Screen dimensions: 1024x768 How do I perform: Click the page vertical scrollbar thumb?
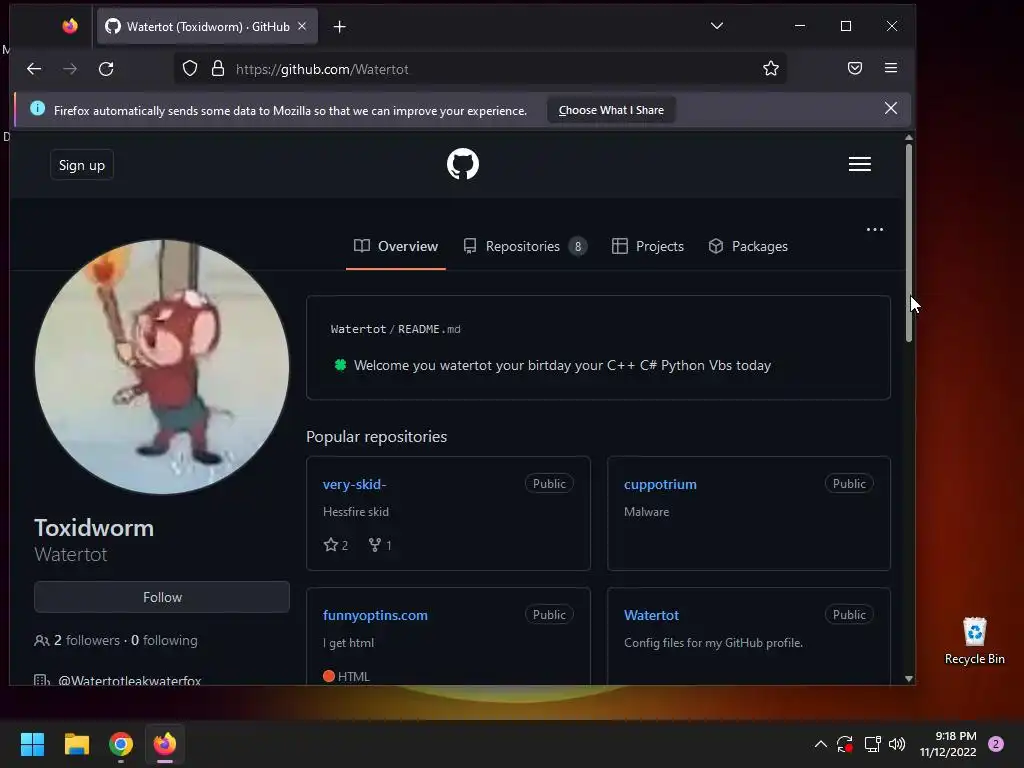click(x=908, y=242)
